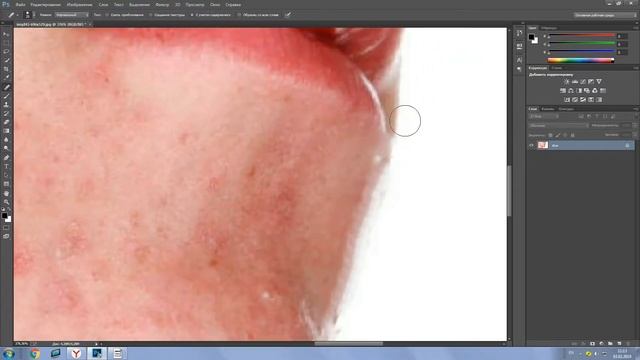Switch to the Swatches tab
The width and height of the screenshot is (640, 360).
[x=549, y=28]
